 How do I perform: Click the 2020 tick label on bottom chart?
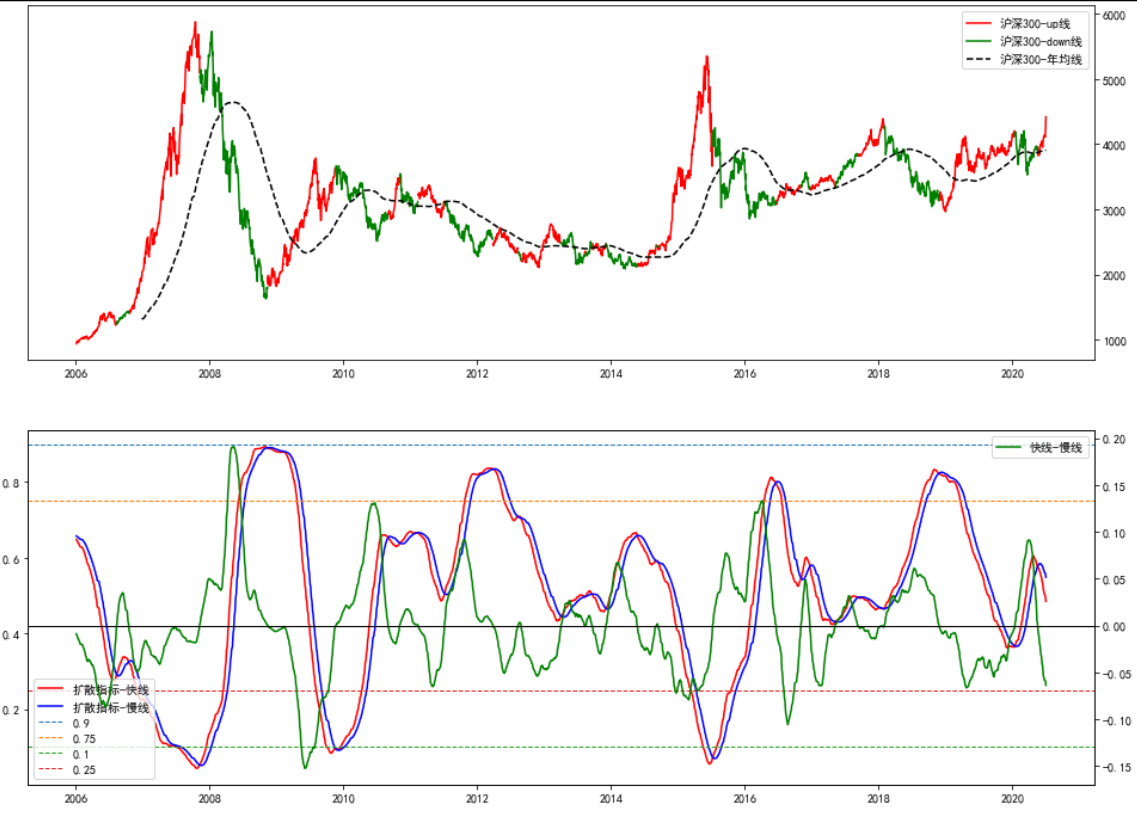[x=1012, y=798]
